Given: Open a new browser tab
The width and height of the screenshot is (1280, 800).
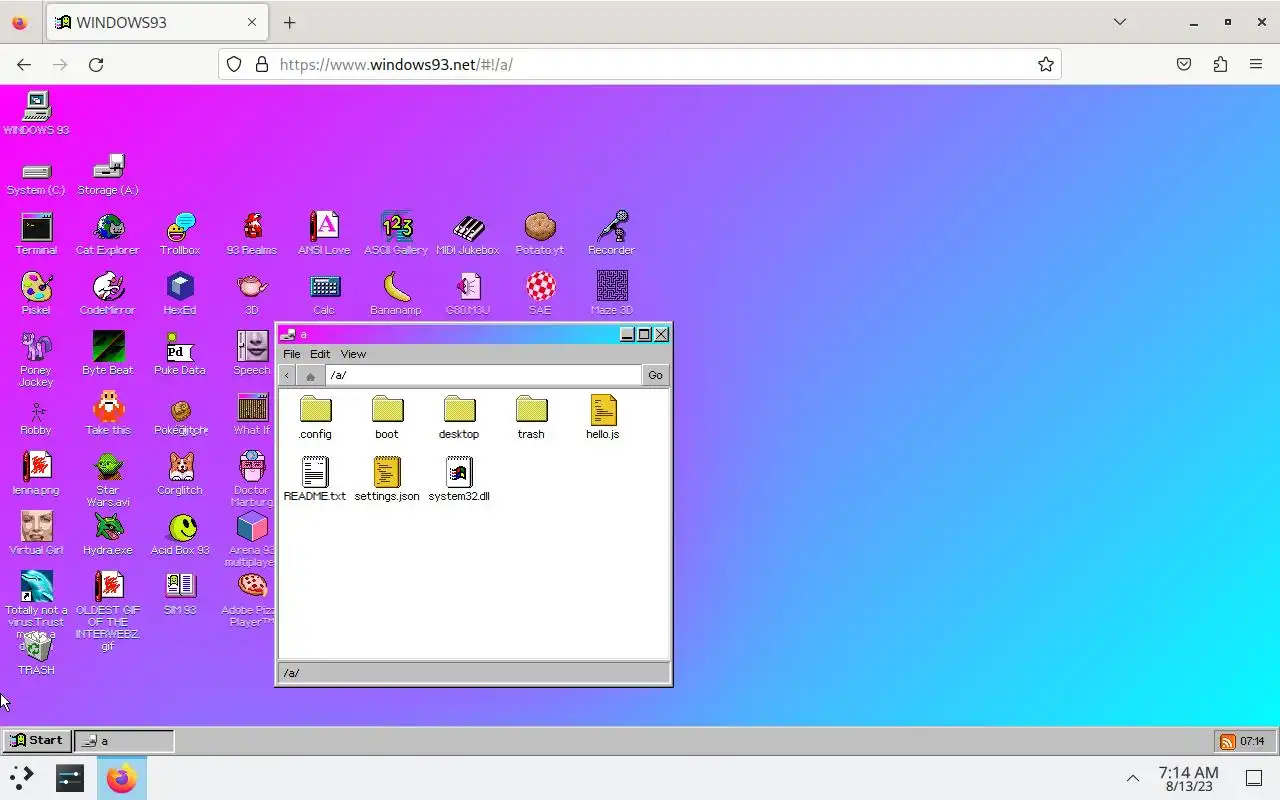Looking at the screenshot, I should tap(289, 22).
